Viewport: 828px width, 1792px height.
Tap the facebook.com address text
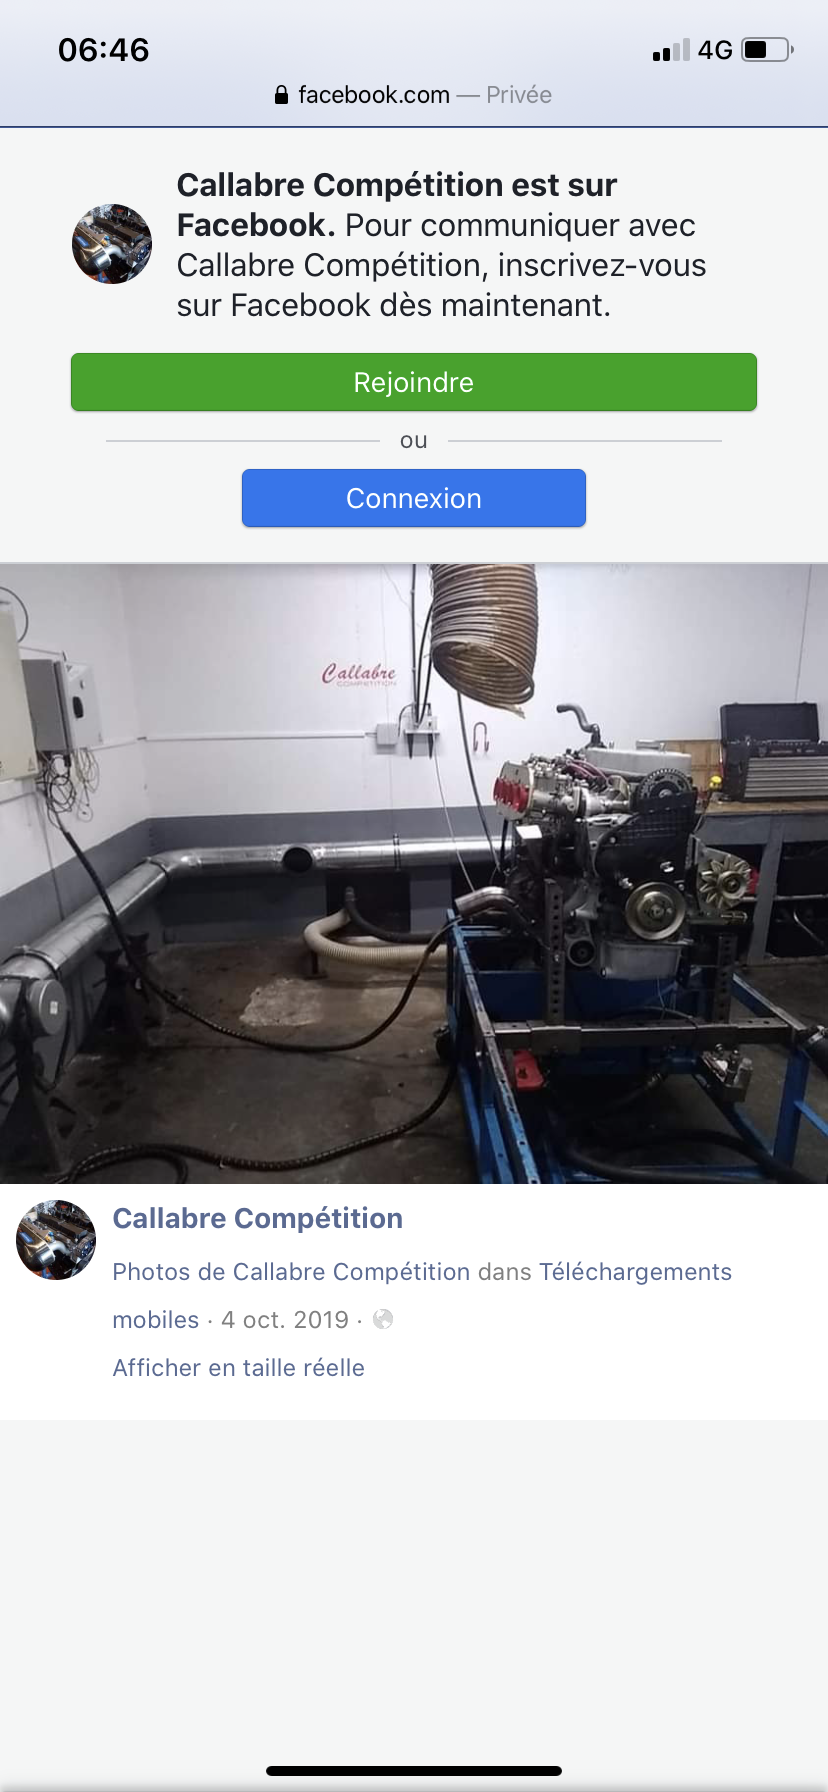374,95
